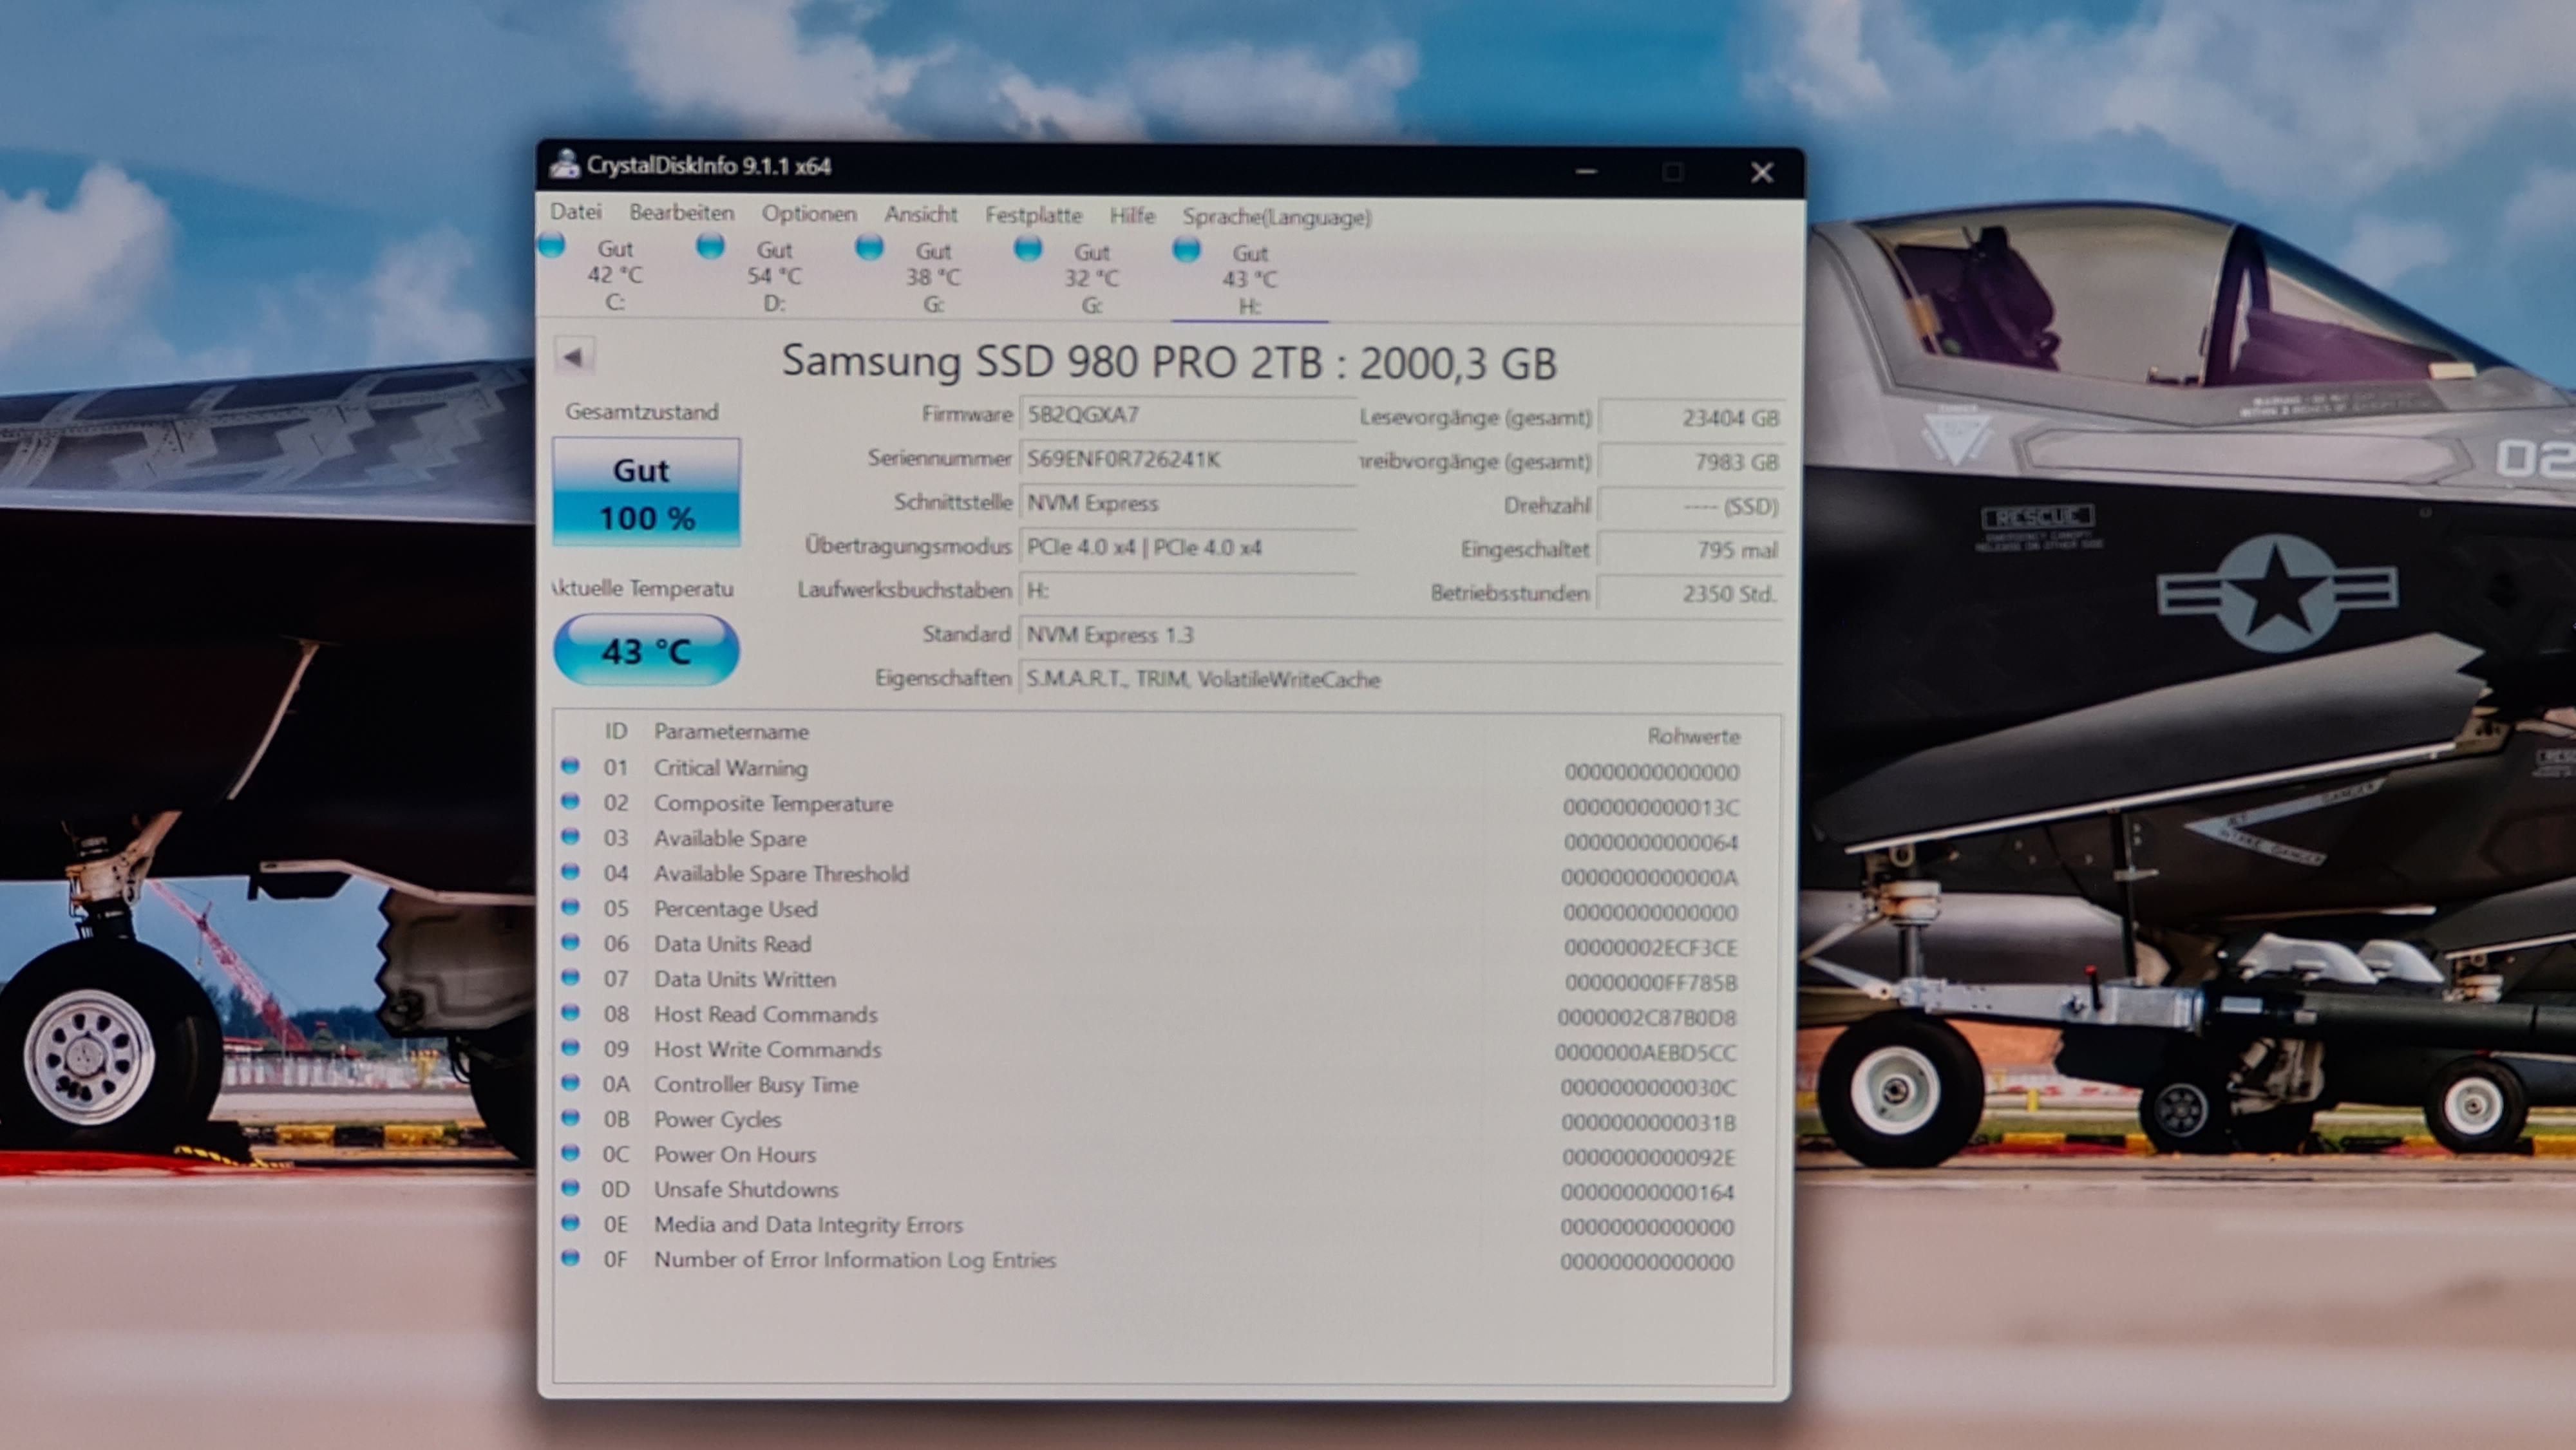Image resolution: width=2576 pixels, height=1450 pixels.
Task: Click status dot for Data Units Written
Action: tap(570, 977)
